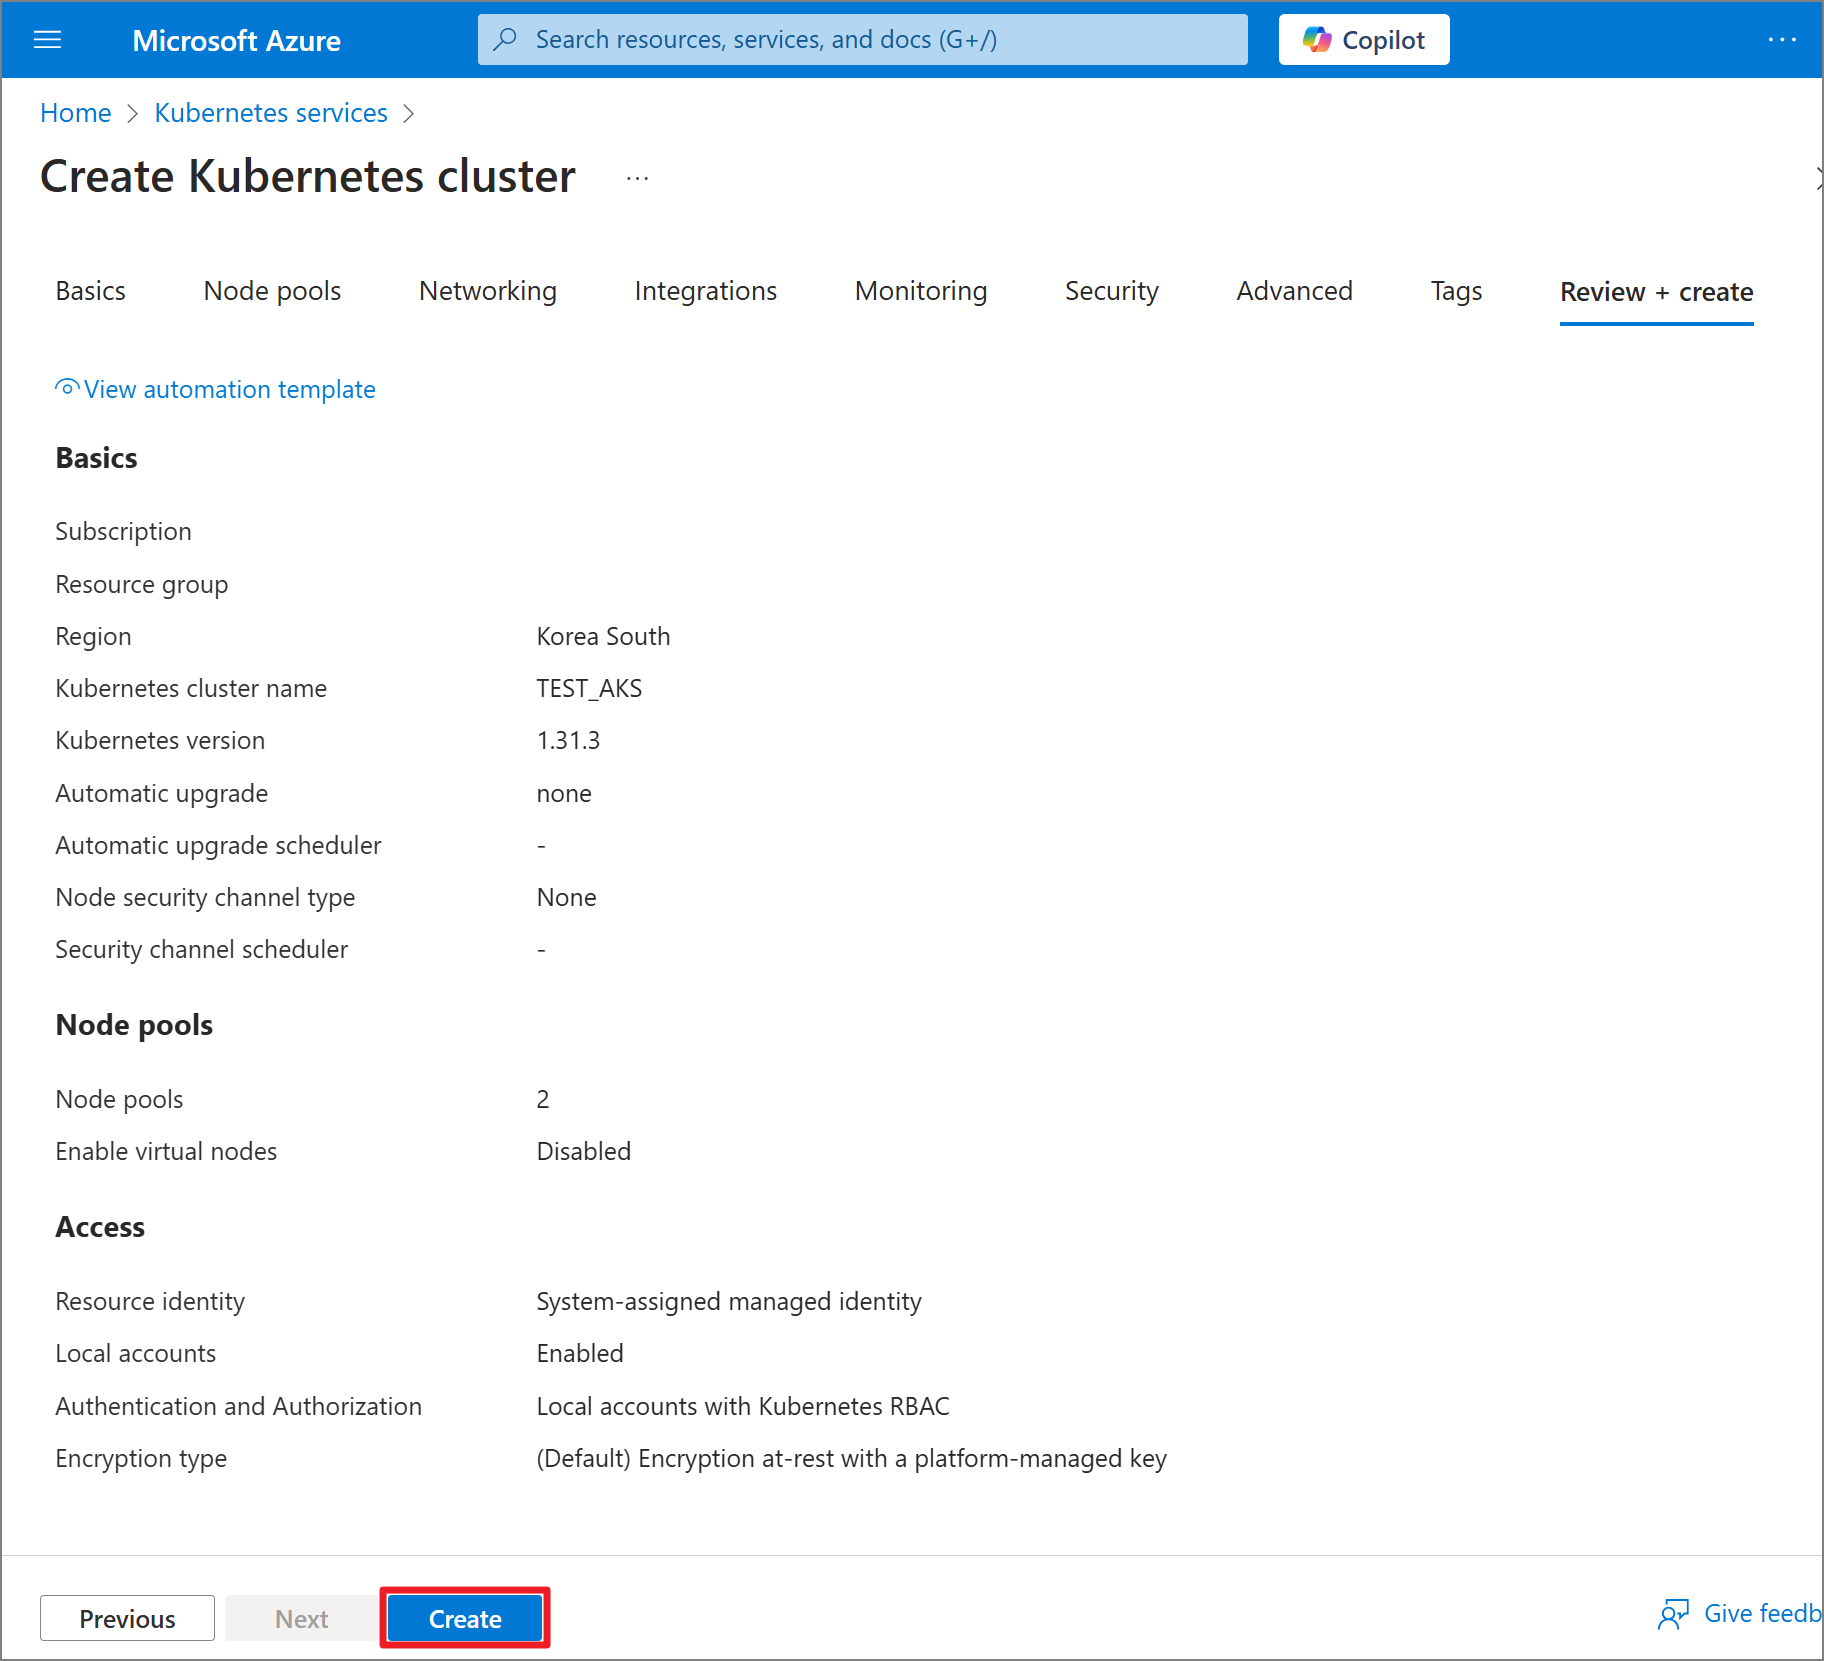Open Copilot assistant
This screenshot has height=1661, width=1824.
coord(1363,40)
